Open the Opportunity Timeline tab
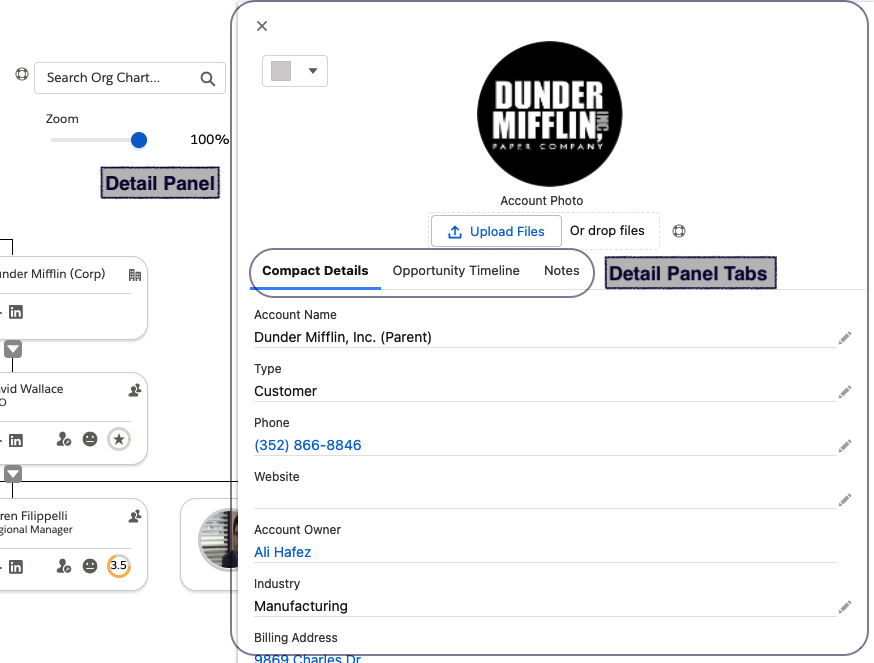The image size is (874, 663). coord(456,271)
